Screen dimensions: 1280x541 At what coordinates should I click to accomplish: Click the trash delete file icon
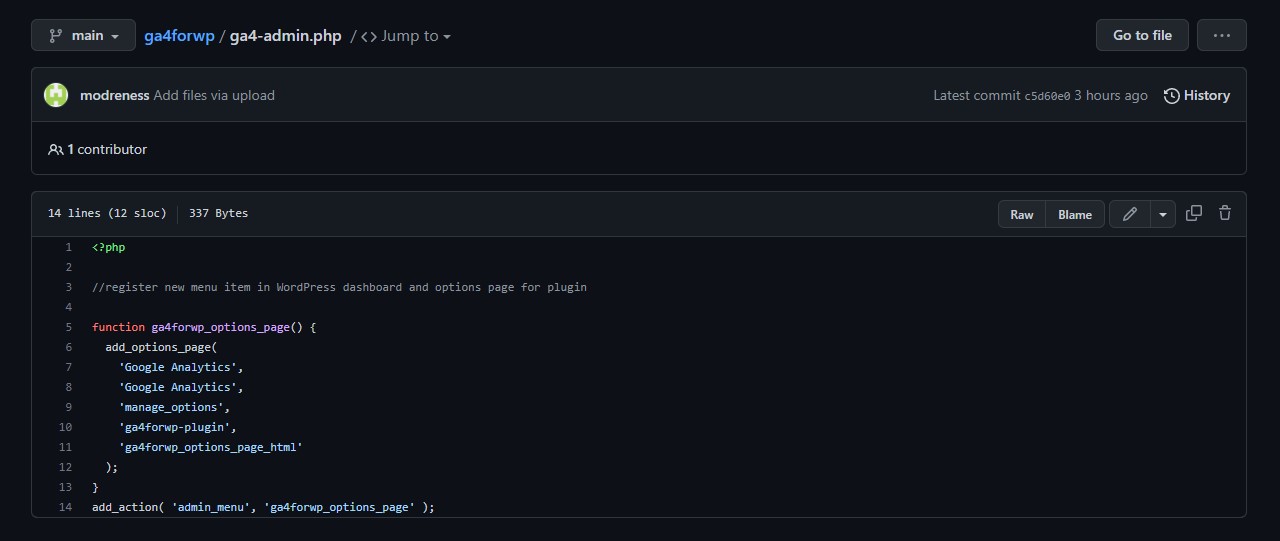(1225, 213)
